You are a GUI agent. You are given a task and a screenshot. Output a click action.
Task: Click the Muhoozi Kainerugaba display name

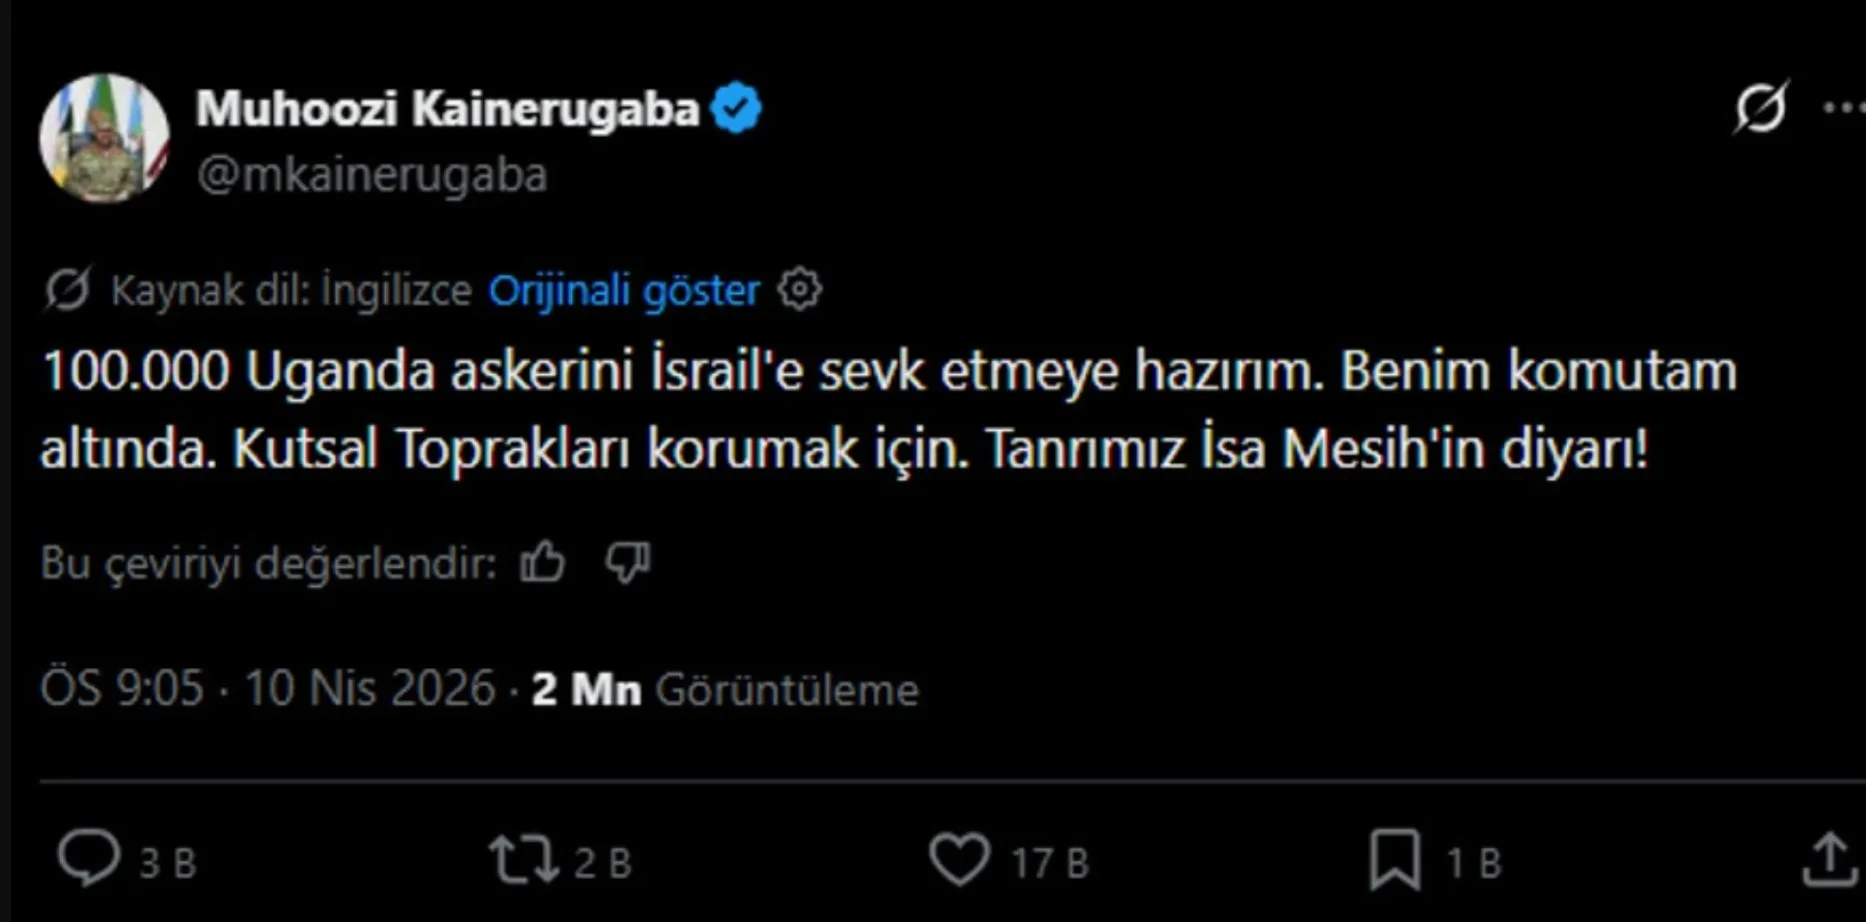(447, 109)
